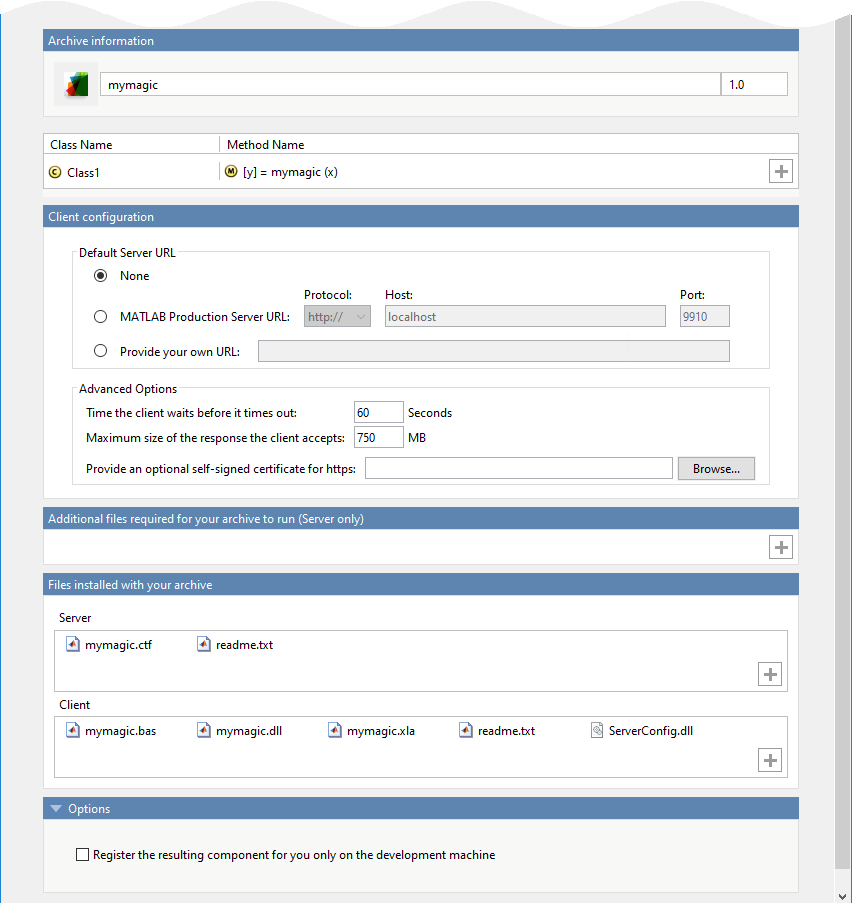This screenshot has height=903, width=852.
Task: Edit client timeout value 60
Action: 378,413
